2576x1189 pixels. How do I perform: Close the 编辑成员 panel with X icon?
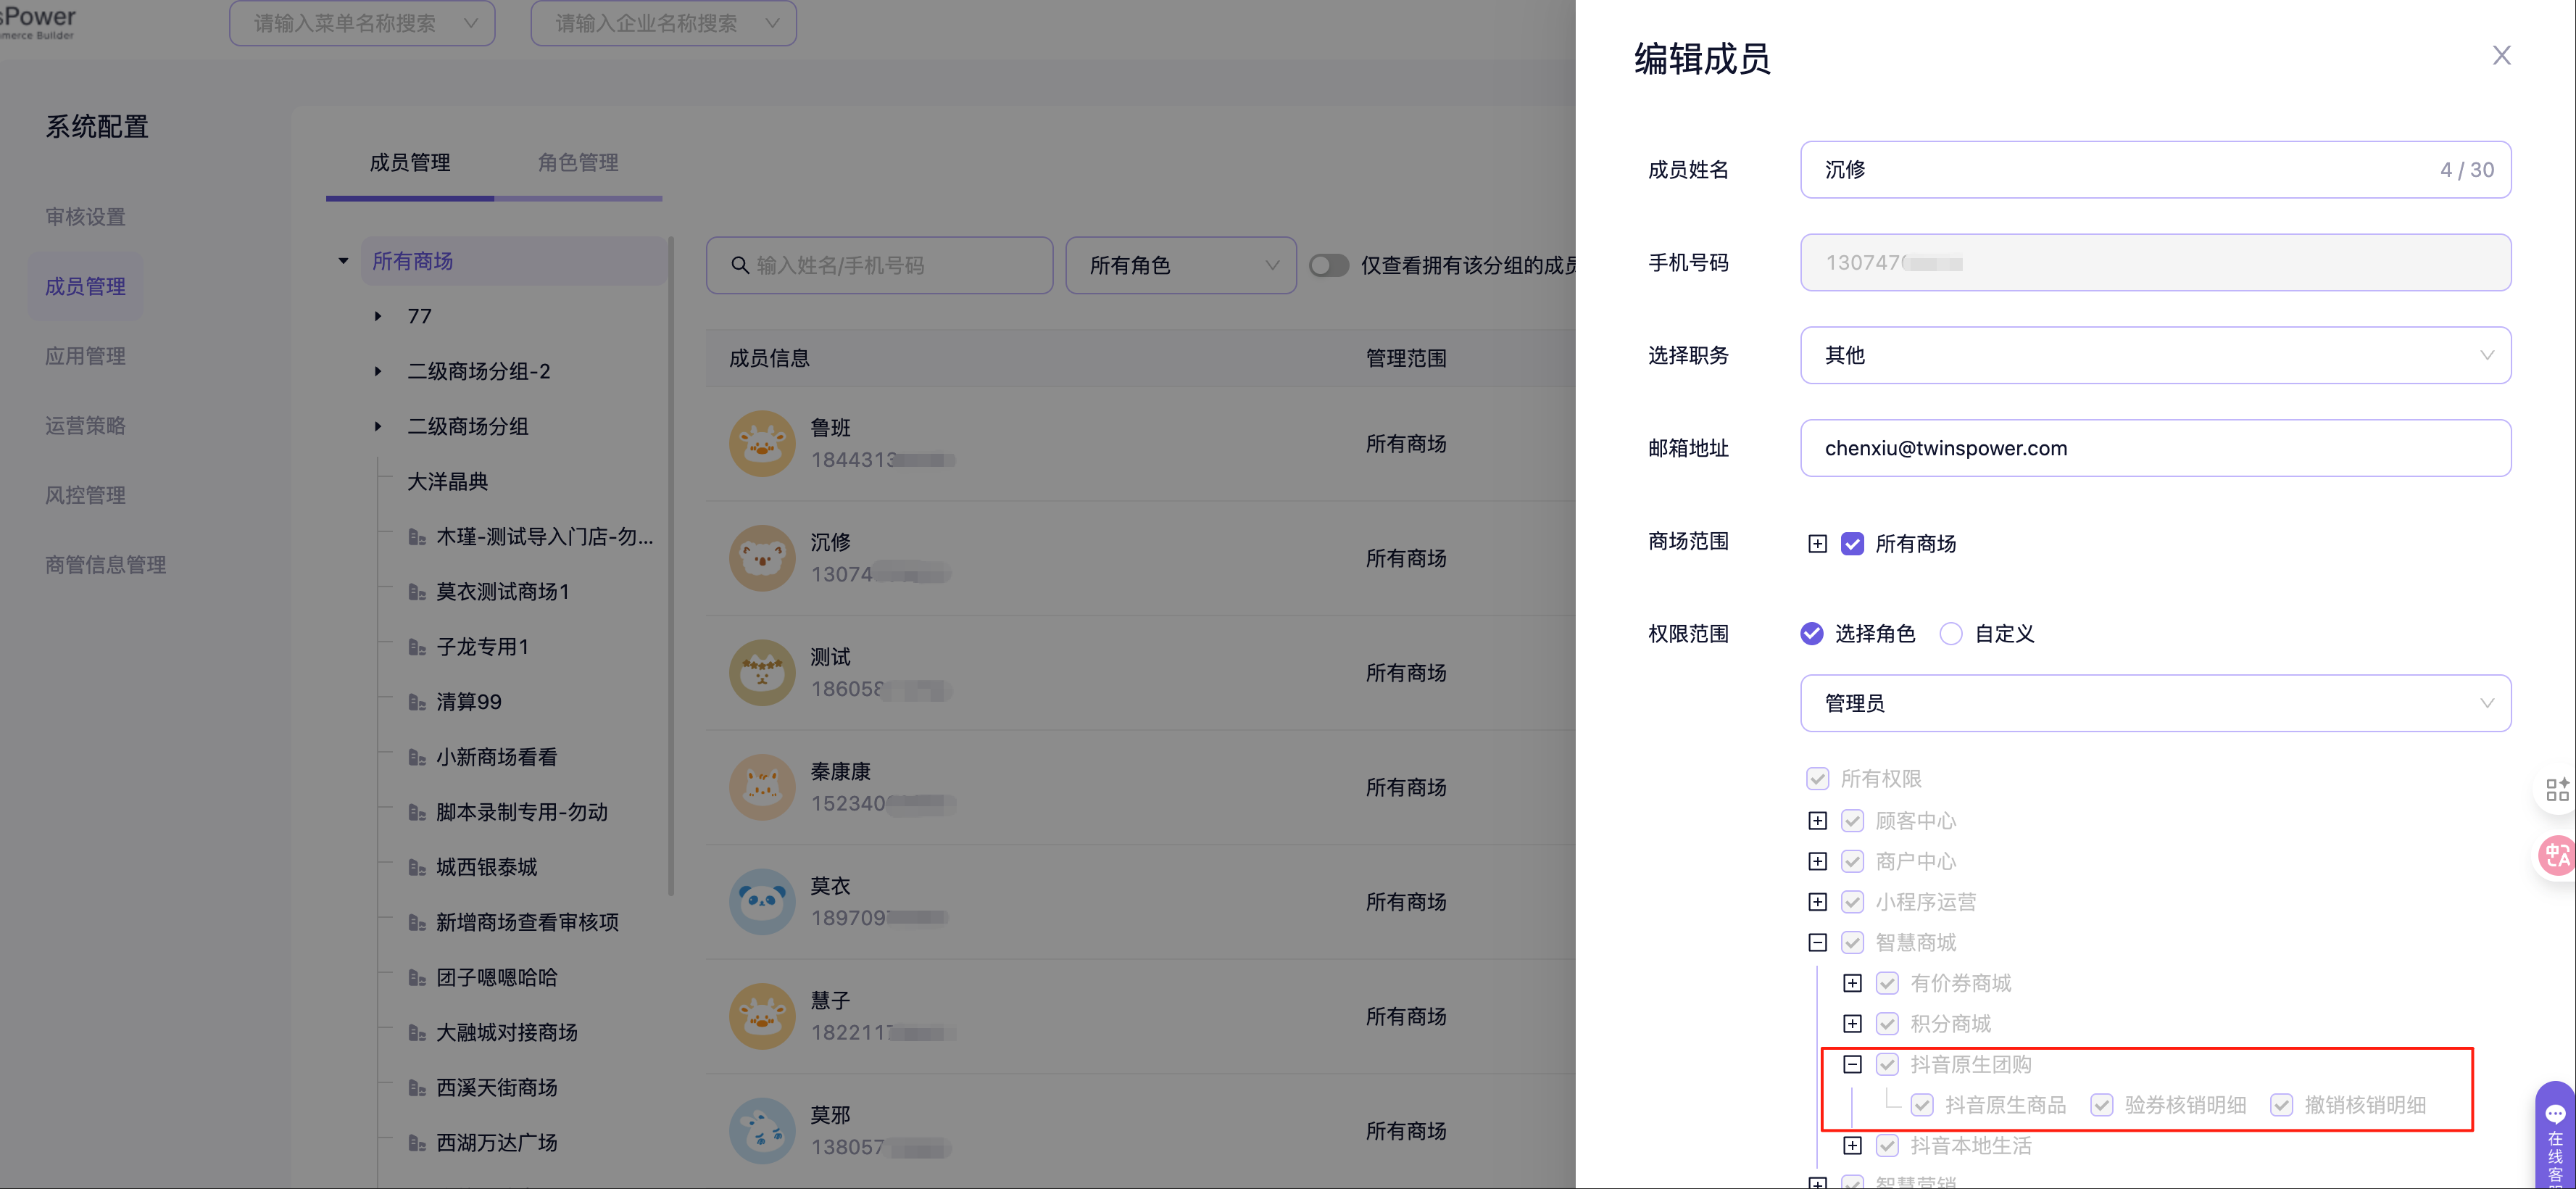(x=2501, y=56)
